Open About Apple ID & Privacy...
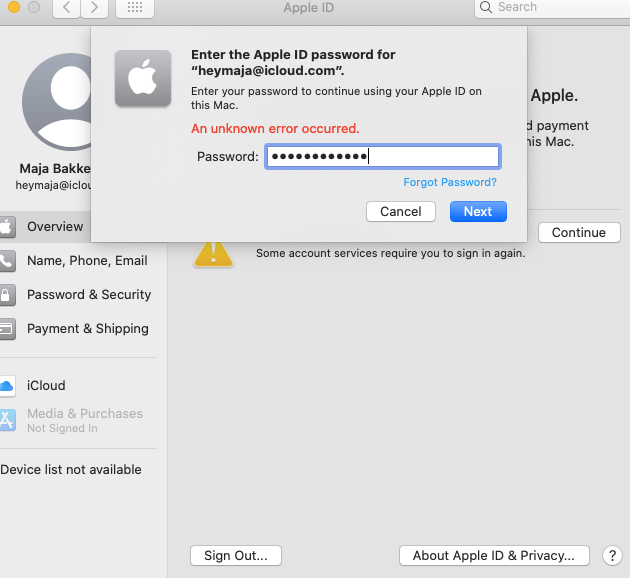This screenshot has width=630, height=578. coord(494,556)
